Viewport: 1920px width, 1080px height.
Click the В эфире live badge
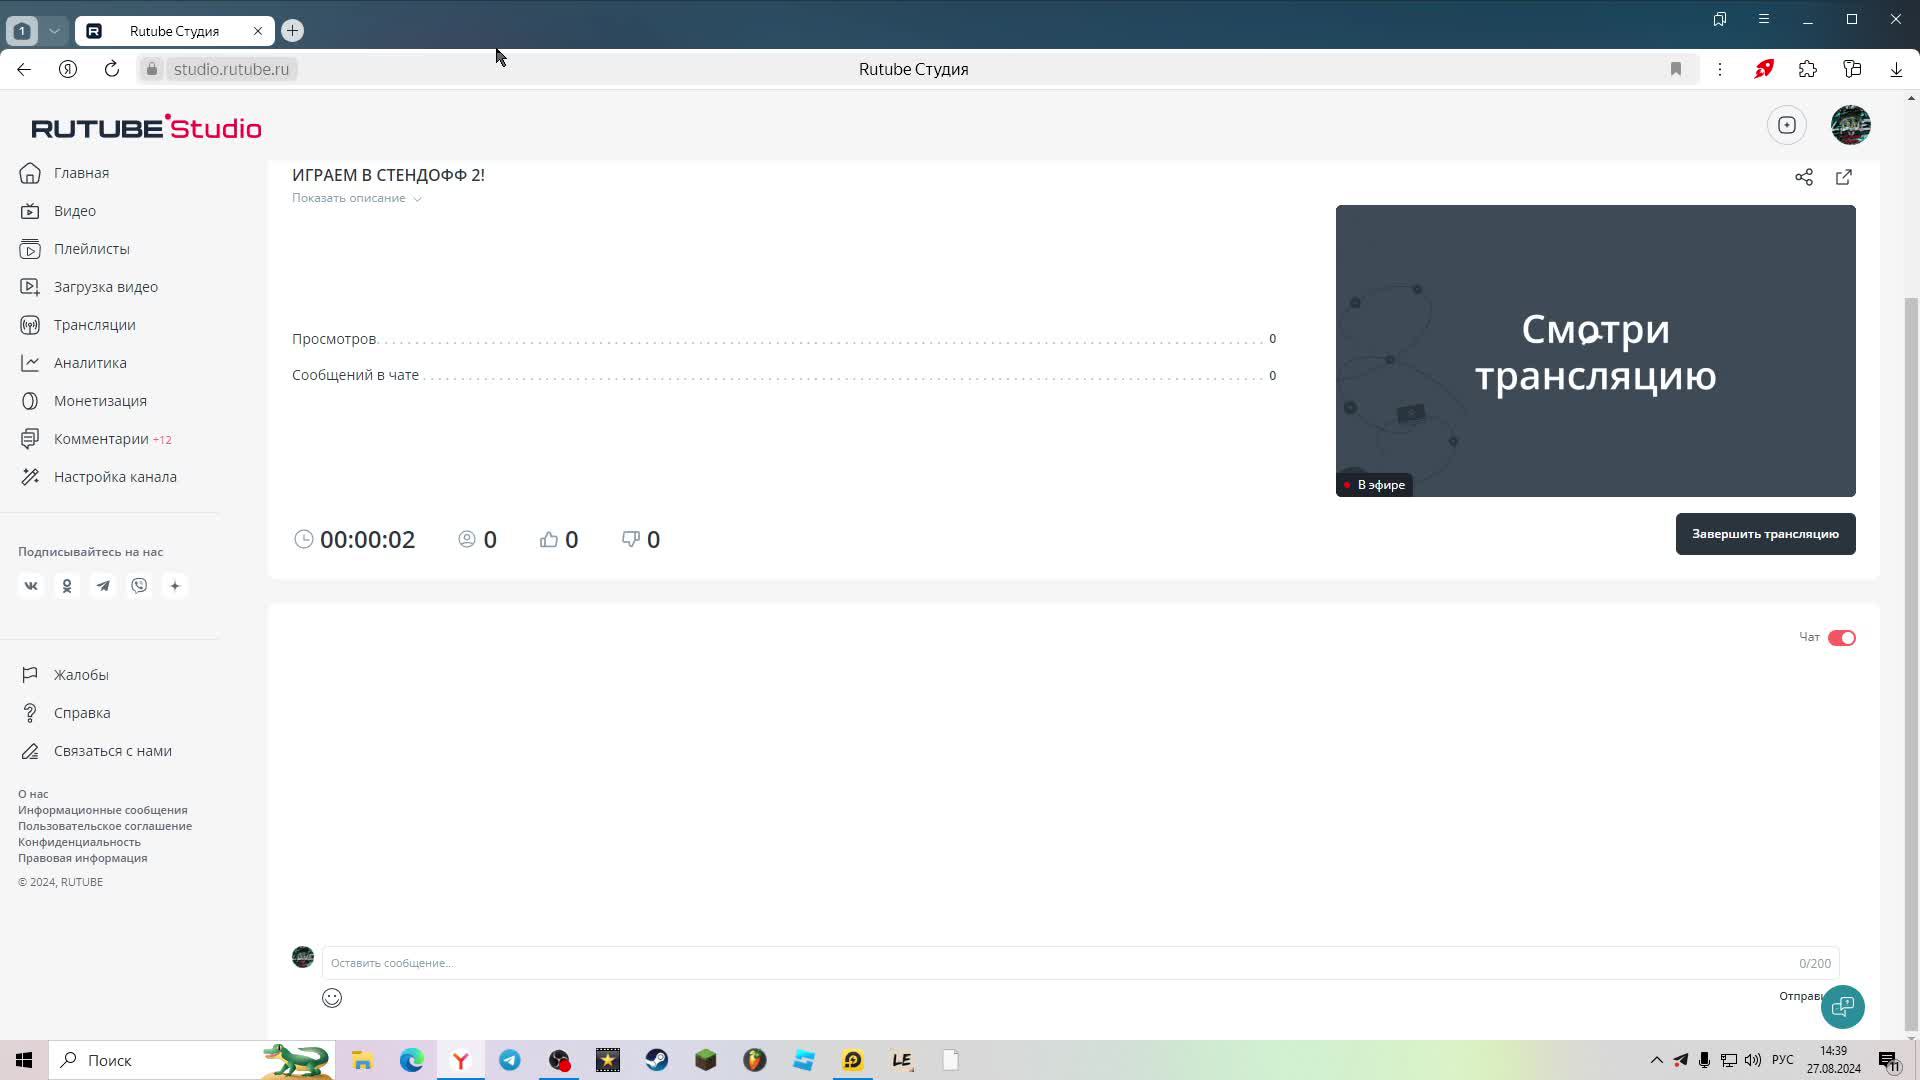point(1375,485)
